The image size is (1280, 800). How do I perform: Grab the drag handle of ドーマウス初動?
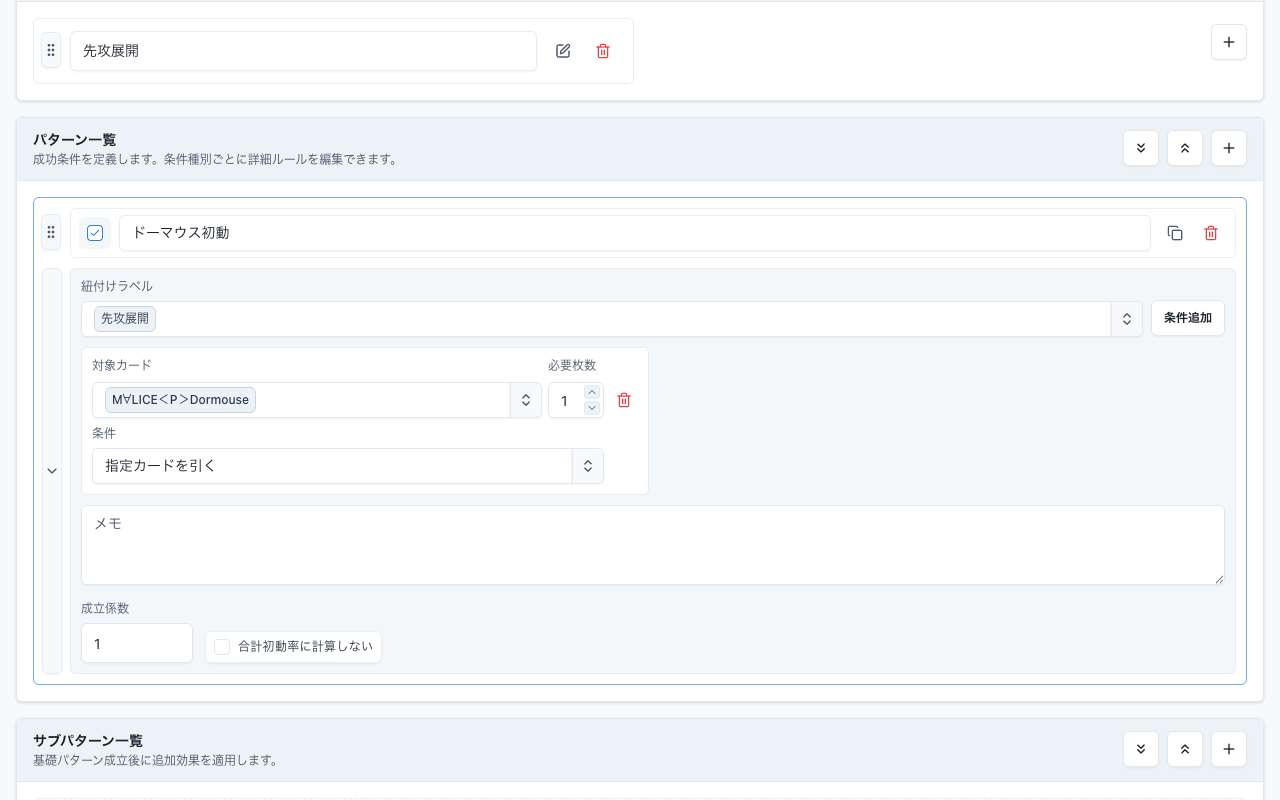pyautogui.click(x=51, y=232)
